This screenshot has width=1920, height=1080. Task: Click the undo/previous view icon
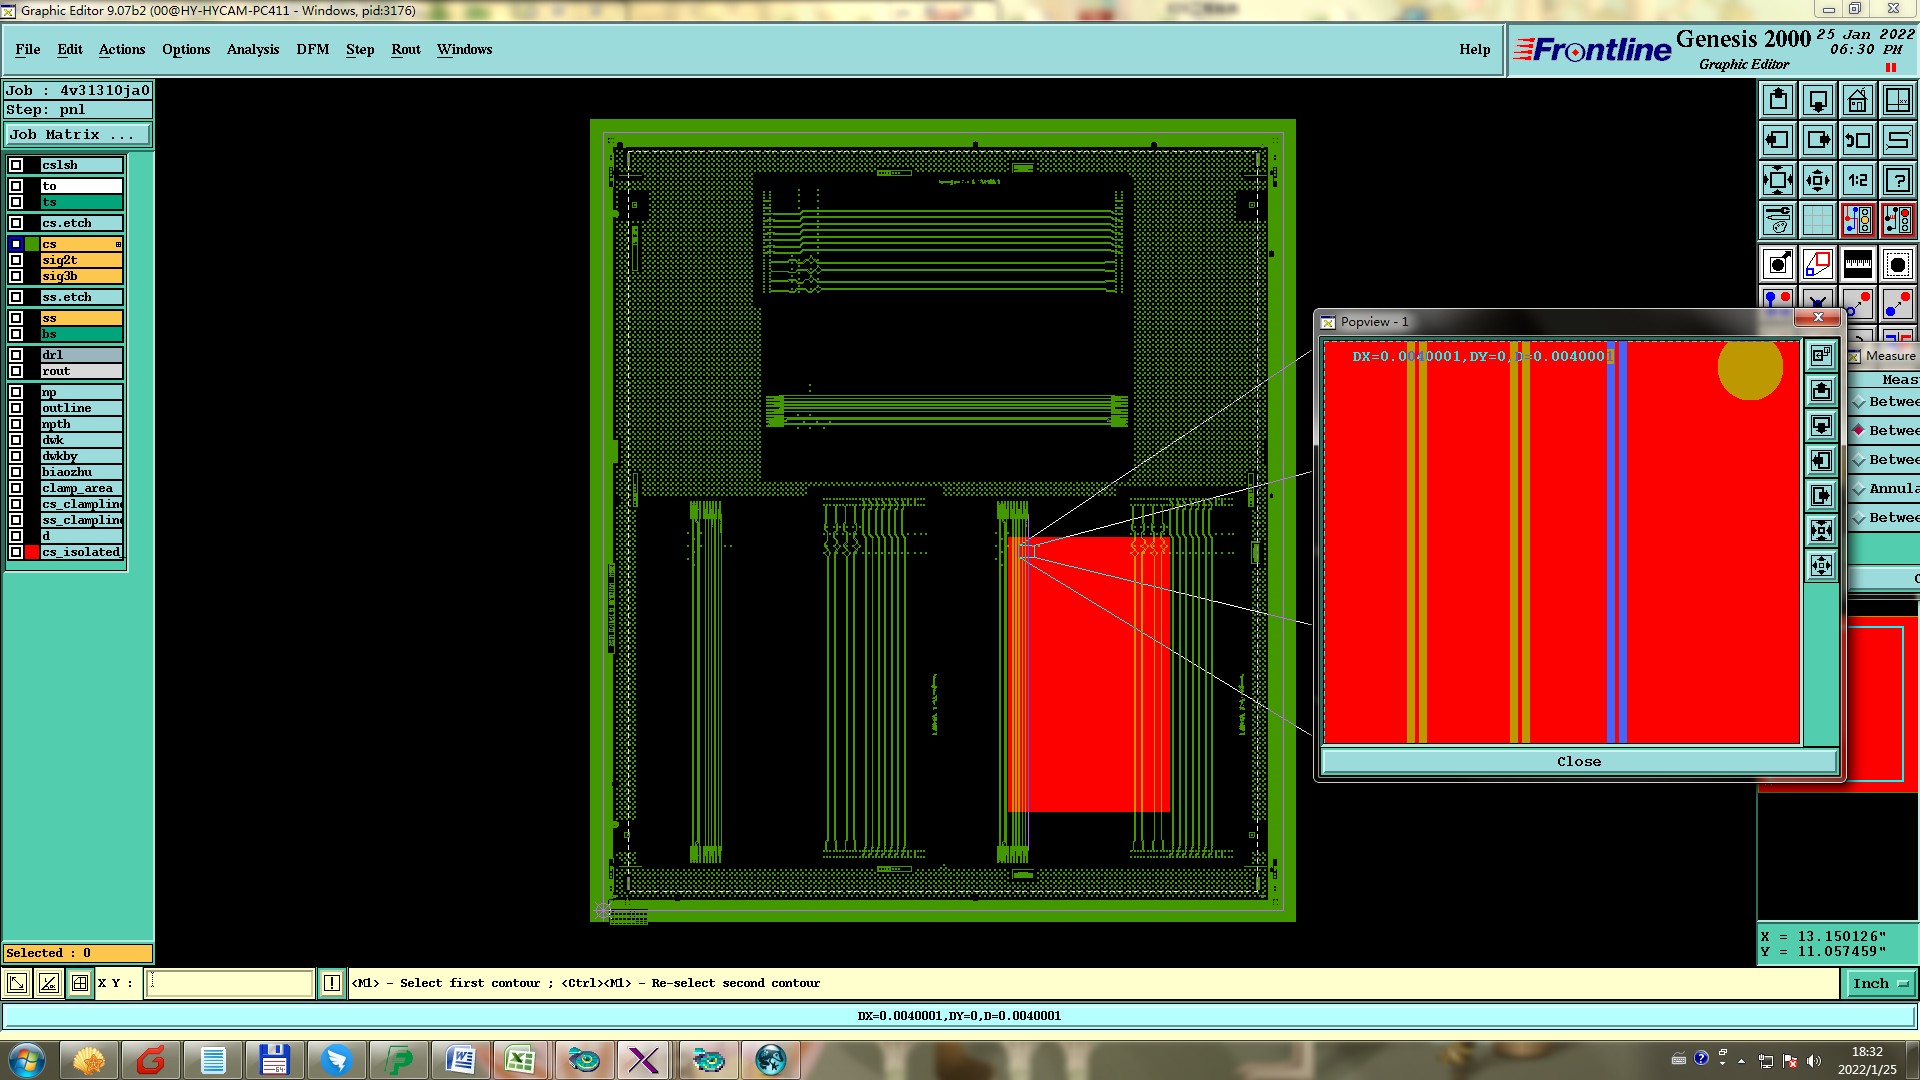click(1857, 140)
